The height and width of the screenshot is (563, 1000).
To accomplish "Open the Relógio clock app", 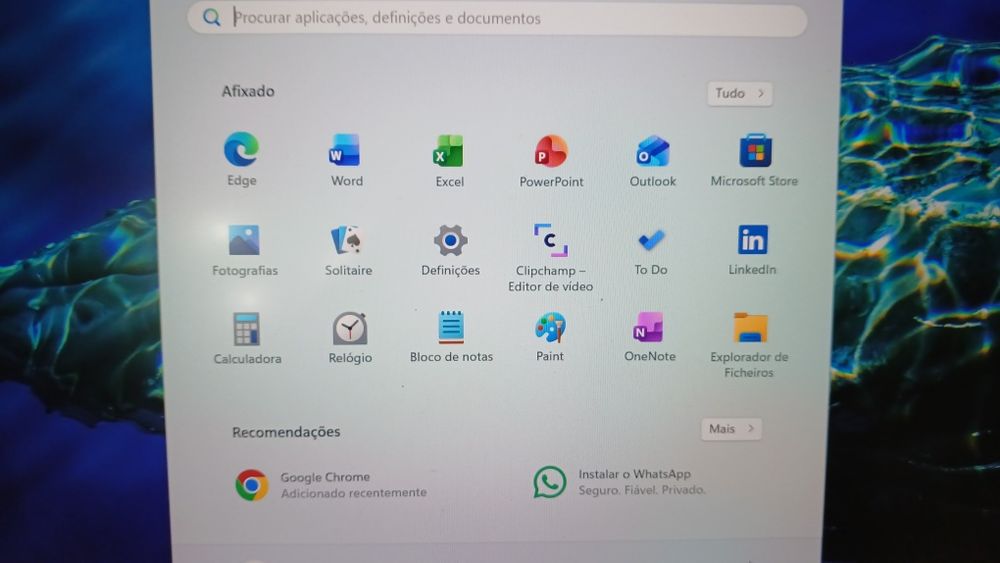I will click(349, 328).
